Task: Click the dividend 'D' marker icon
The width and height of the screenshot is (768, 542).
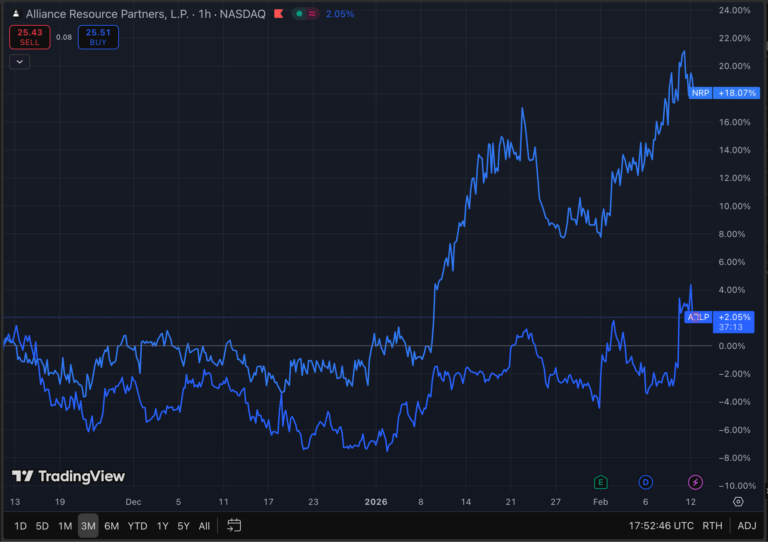Action: [646, 482]
